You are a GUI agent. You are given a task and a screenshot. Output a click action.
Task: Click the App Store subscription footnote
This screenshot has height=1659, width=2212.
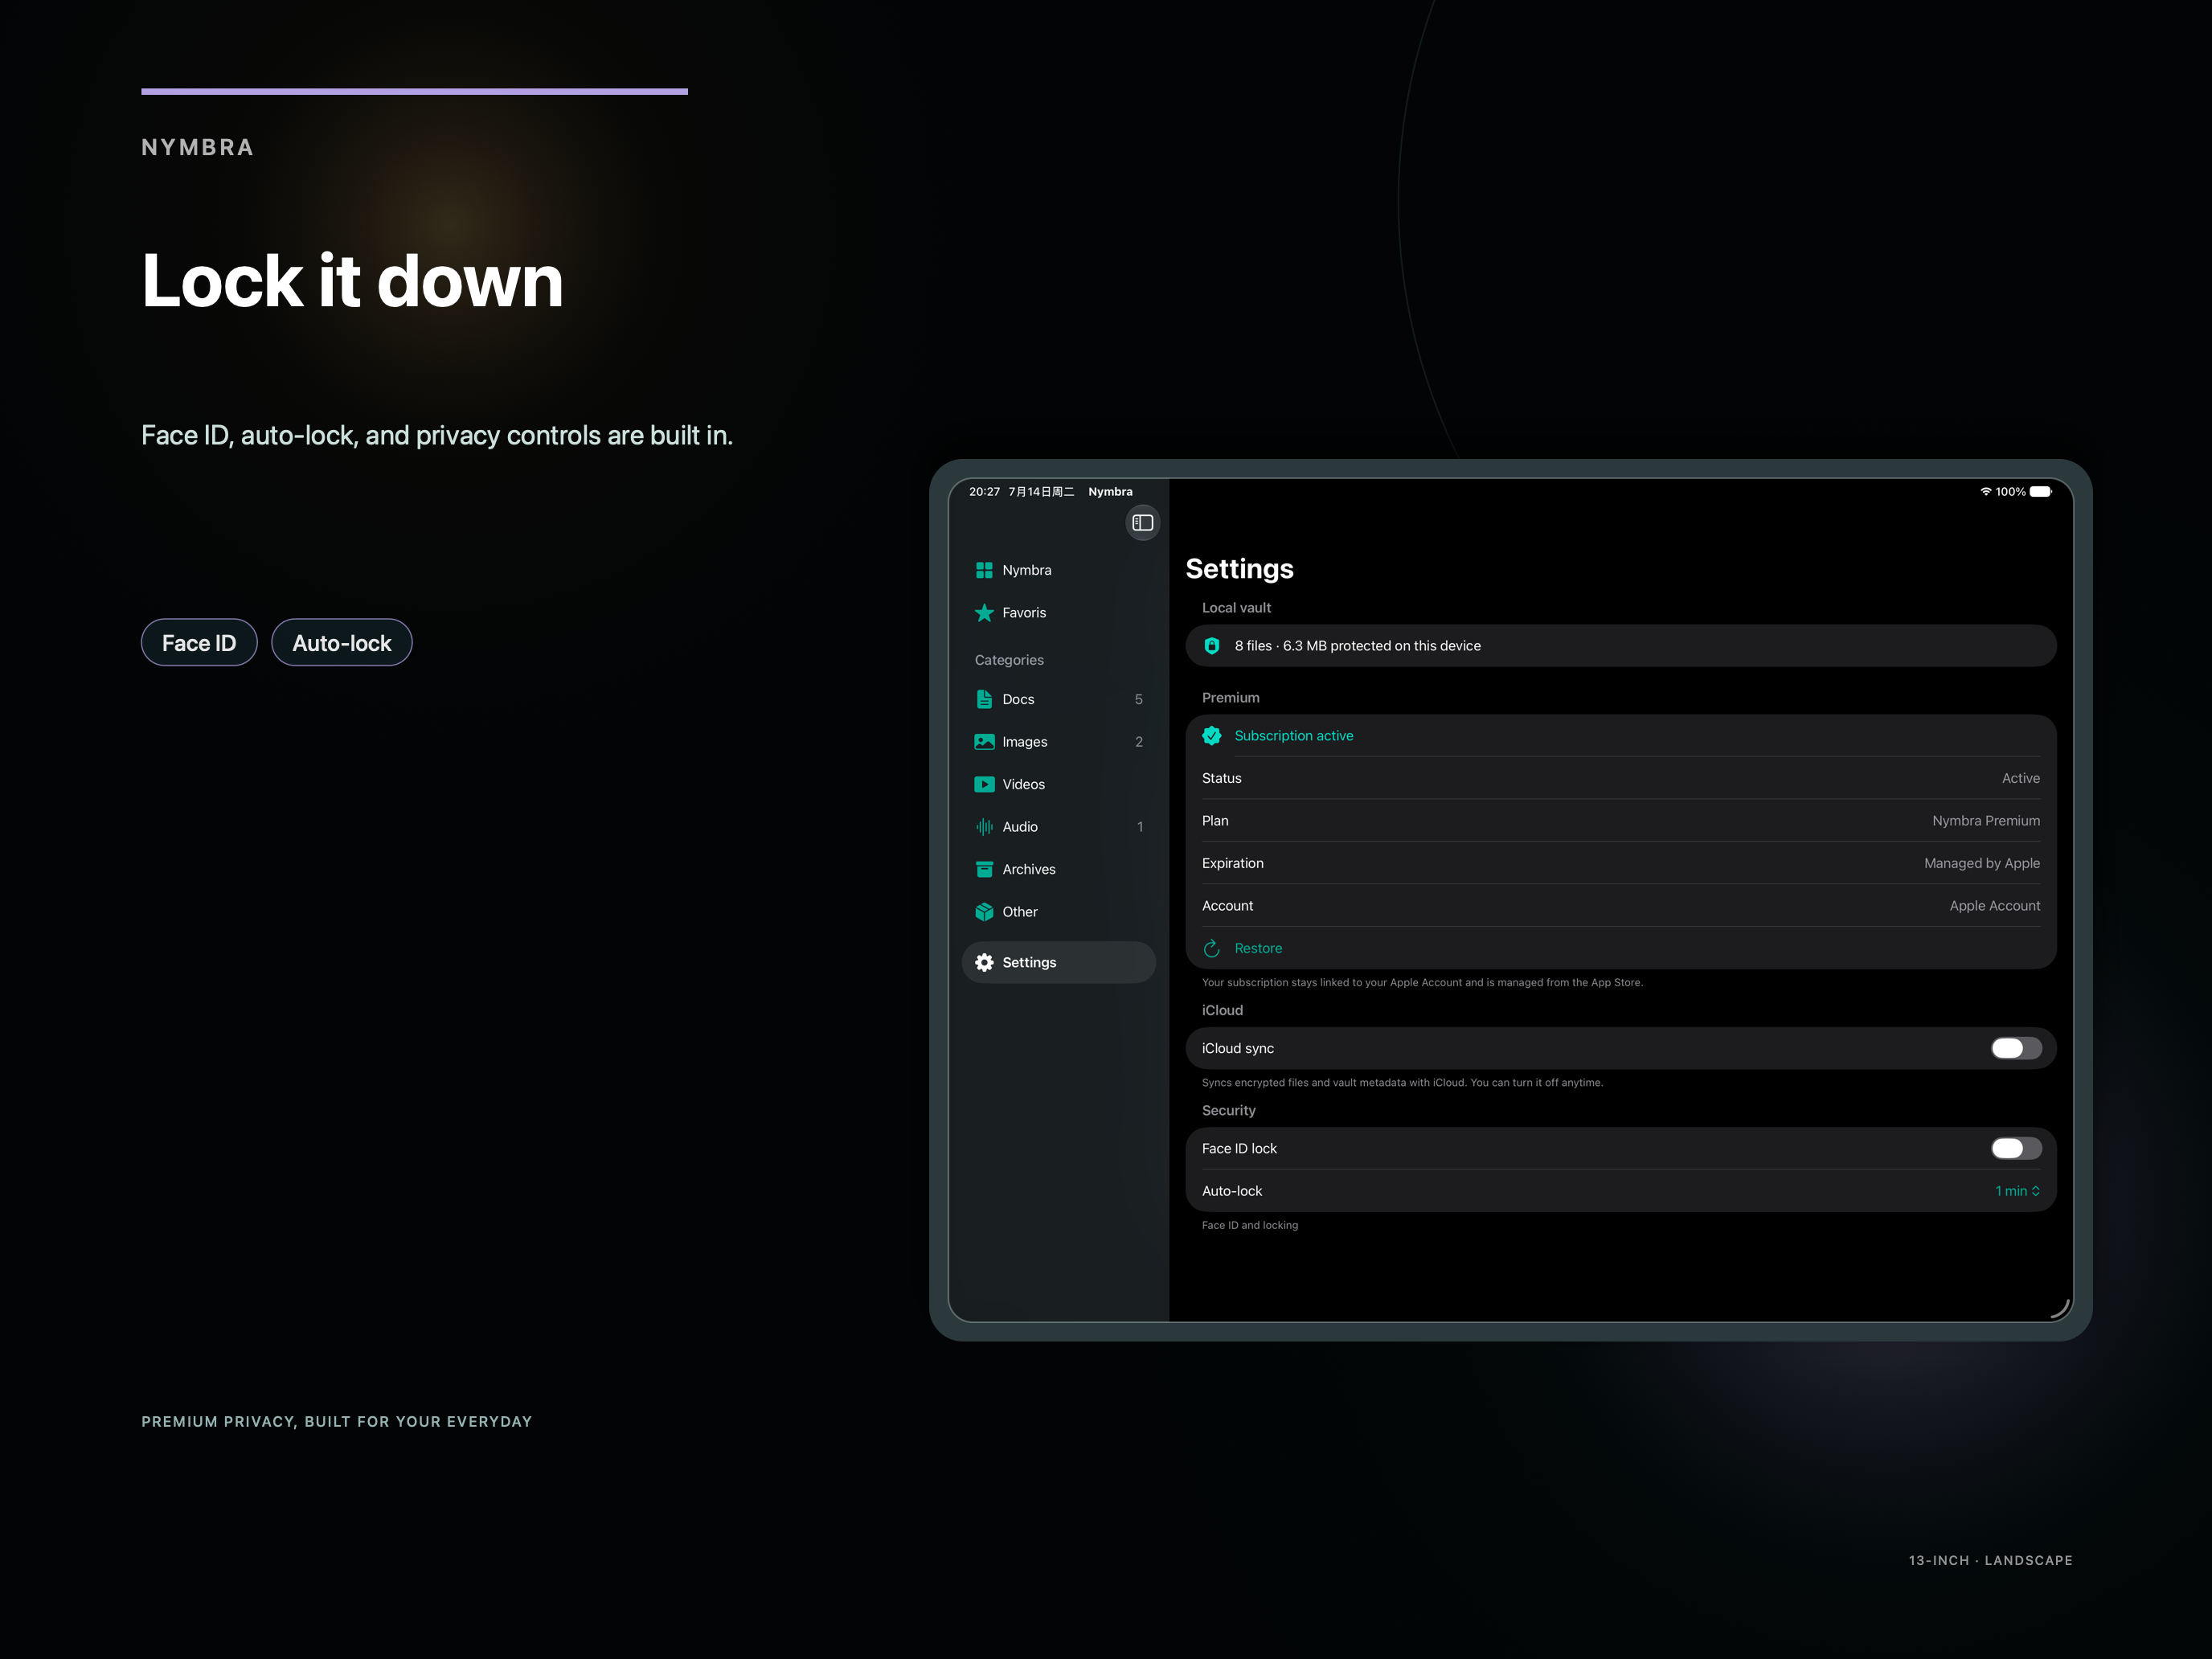[1422, 983]
